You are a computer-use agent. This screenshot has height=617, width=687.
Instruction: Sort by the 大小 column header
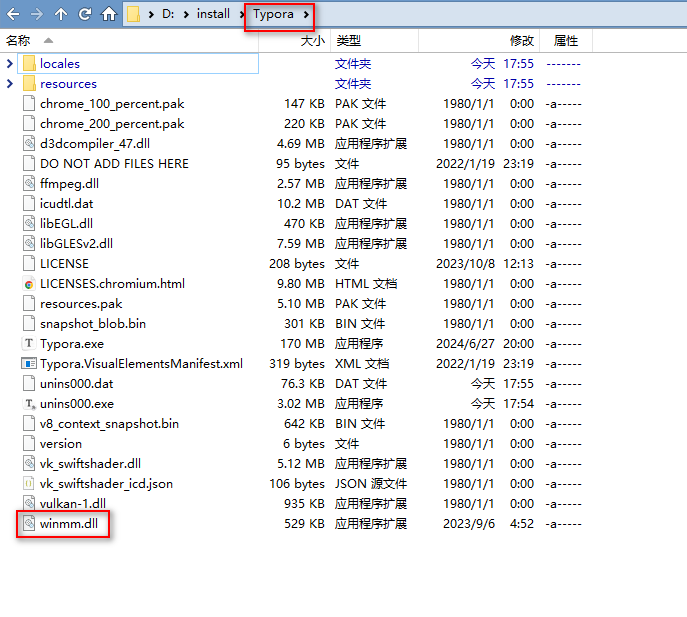tap(312, 41)
